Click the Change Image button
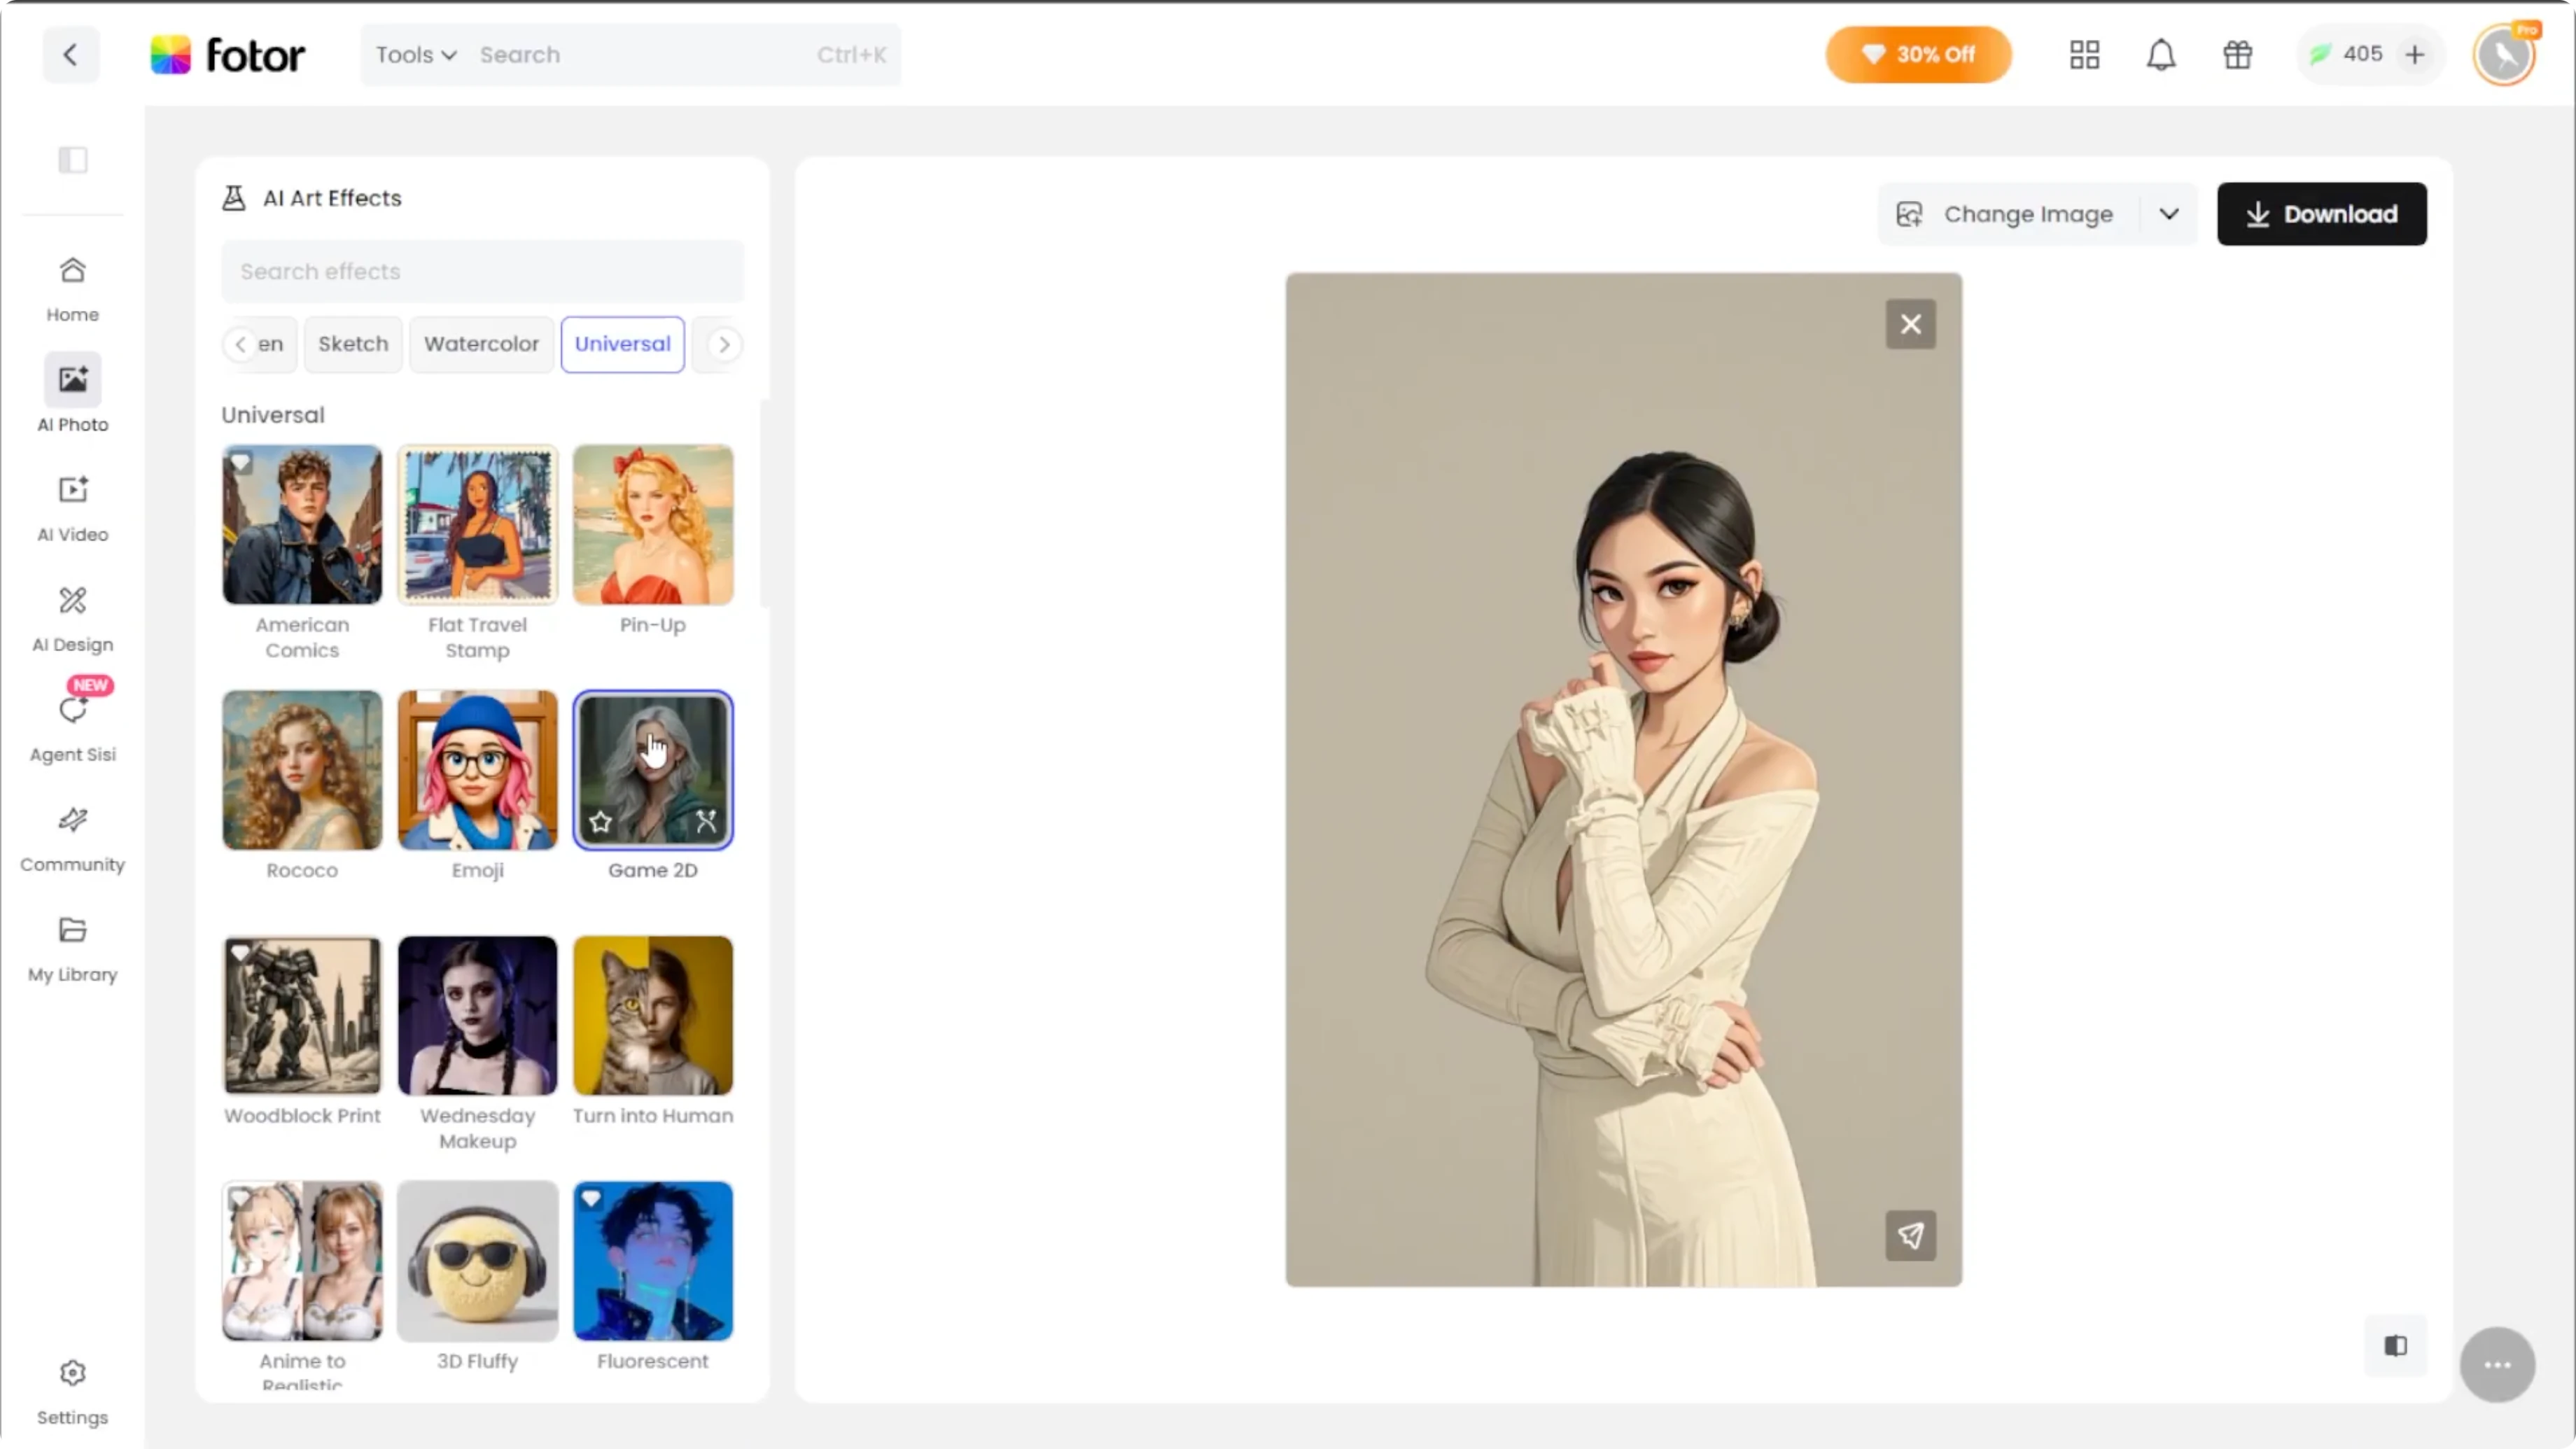This screenshot has height=1449, width=2576. (2007, 214)
